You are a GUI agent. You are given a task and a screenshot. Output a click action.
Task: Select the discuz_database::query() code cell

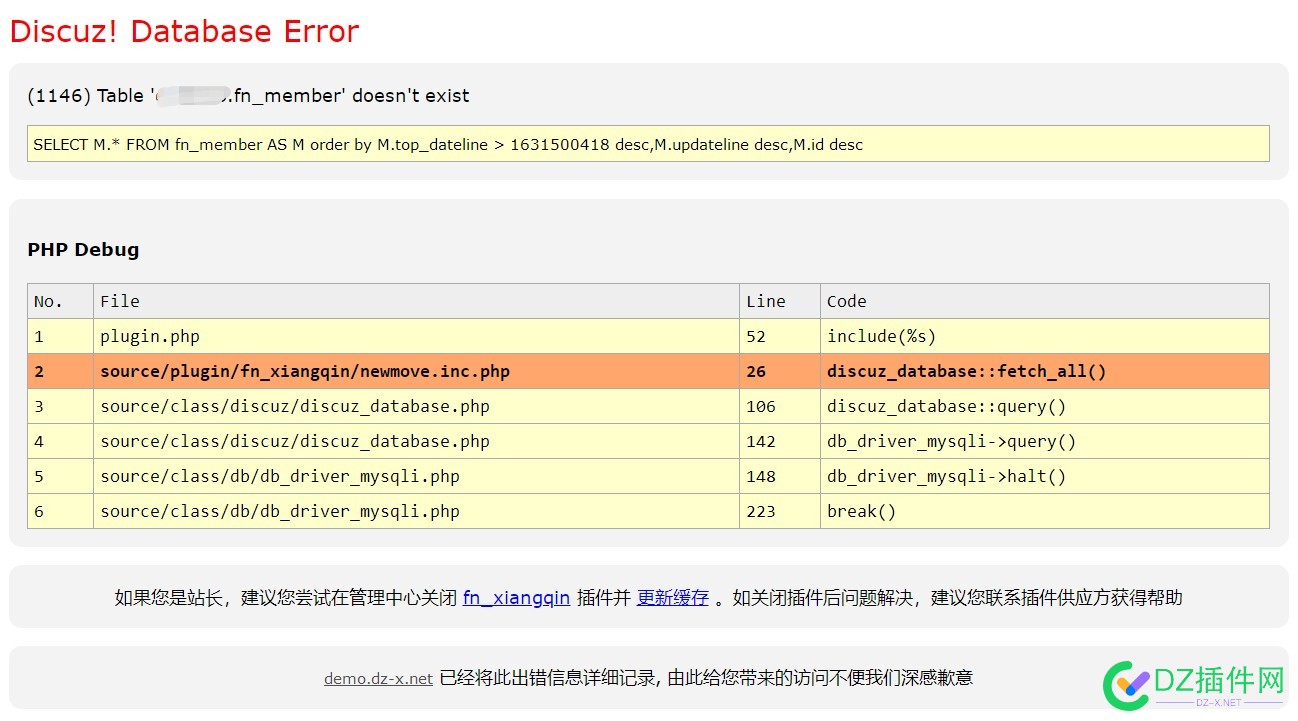tap(1045, 406)
